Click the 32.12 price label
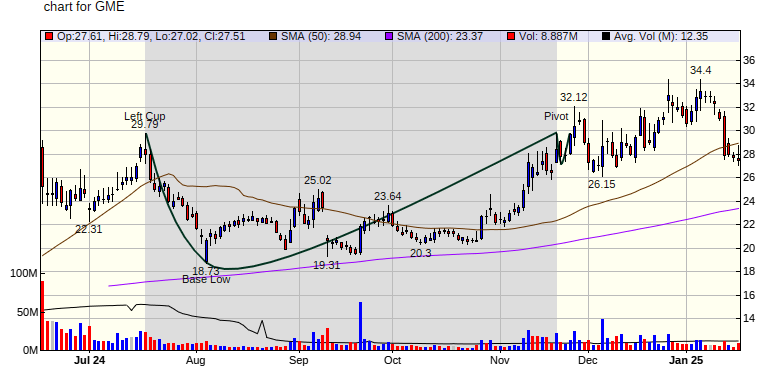Image resolution: width=780 pixels, height=376 pixels. click(x=574, y=97)
